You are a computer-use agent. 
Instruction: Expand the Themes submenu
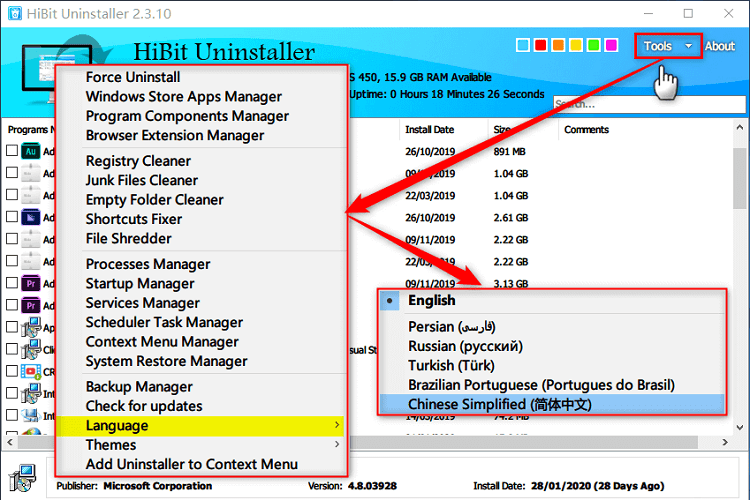pos(201,445)
